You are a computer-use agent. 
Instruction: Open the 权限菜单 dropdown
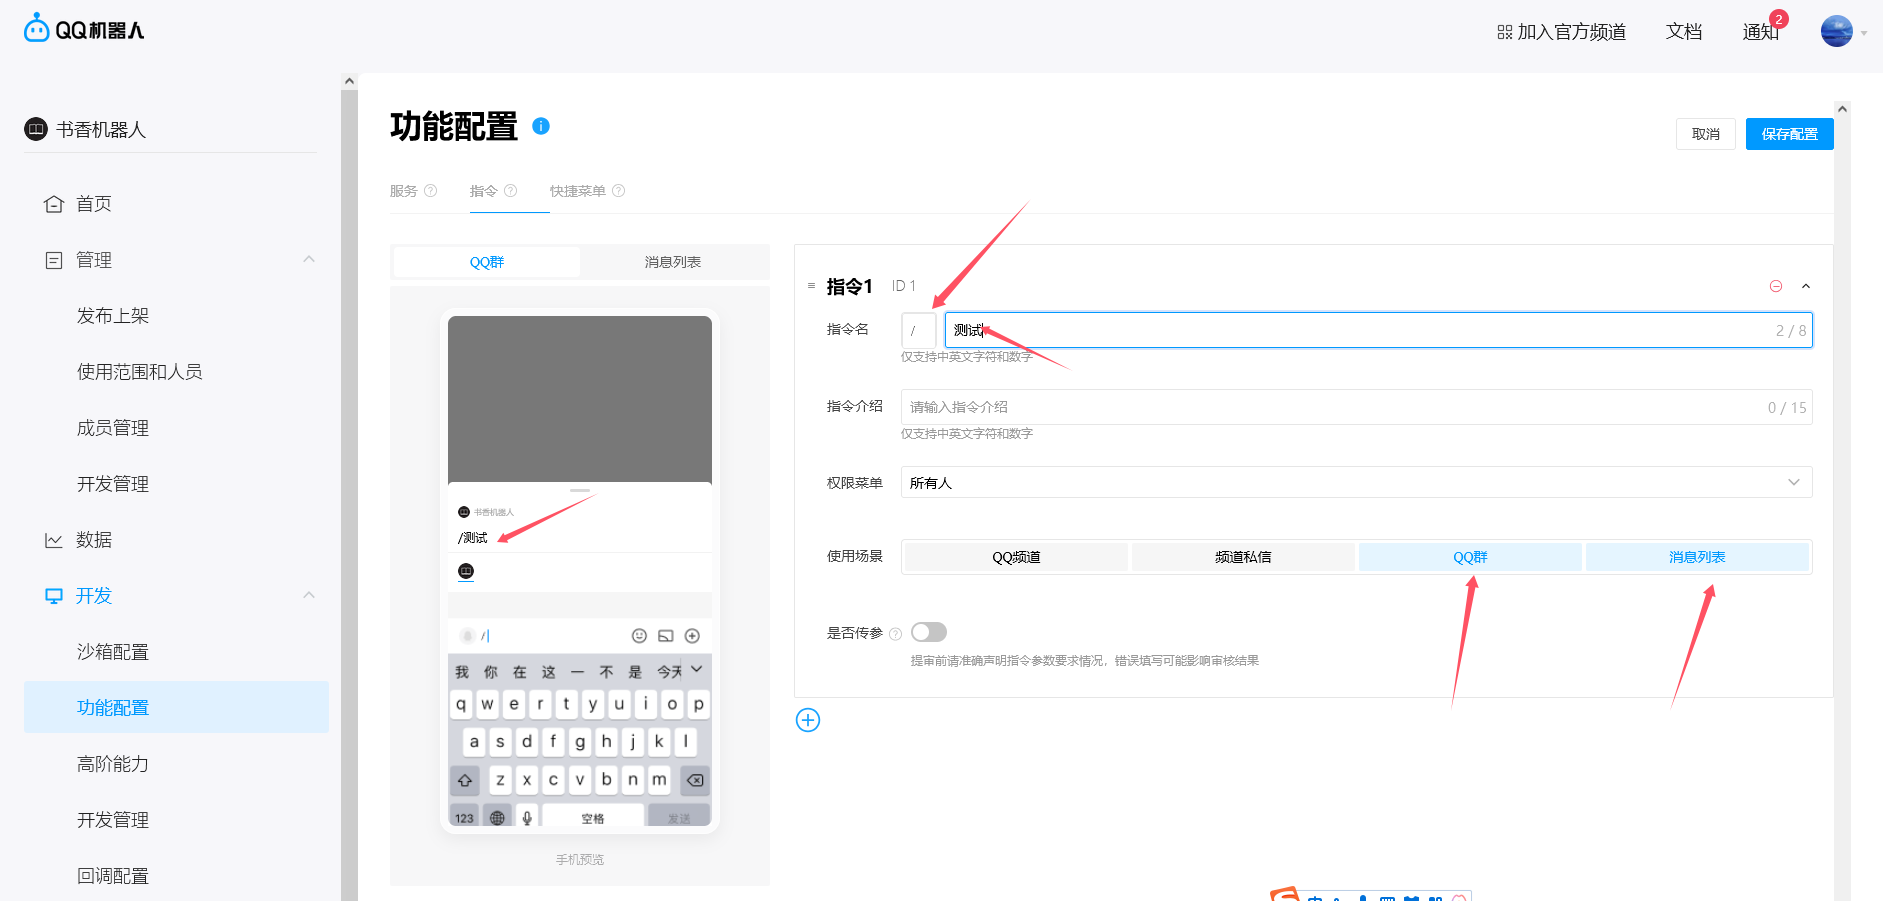click(x=1357, y=483)
